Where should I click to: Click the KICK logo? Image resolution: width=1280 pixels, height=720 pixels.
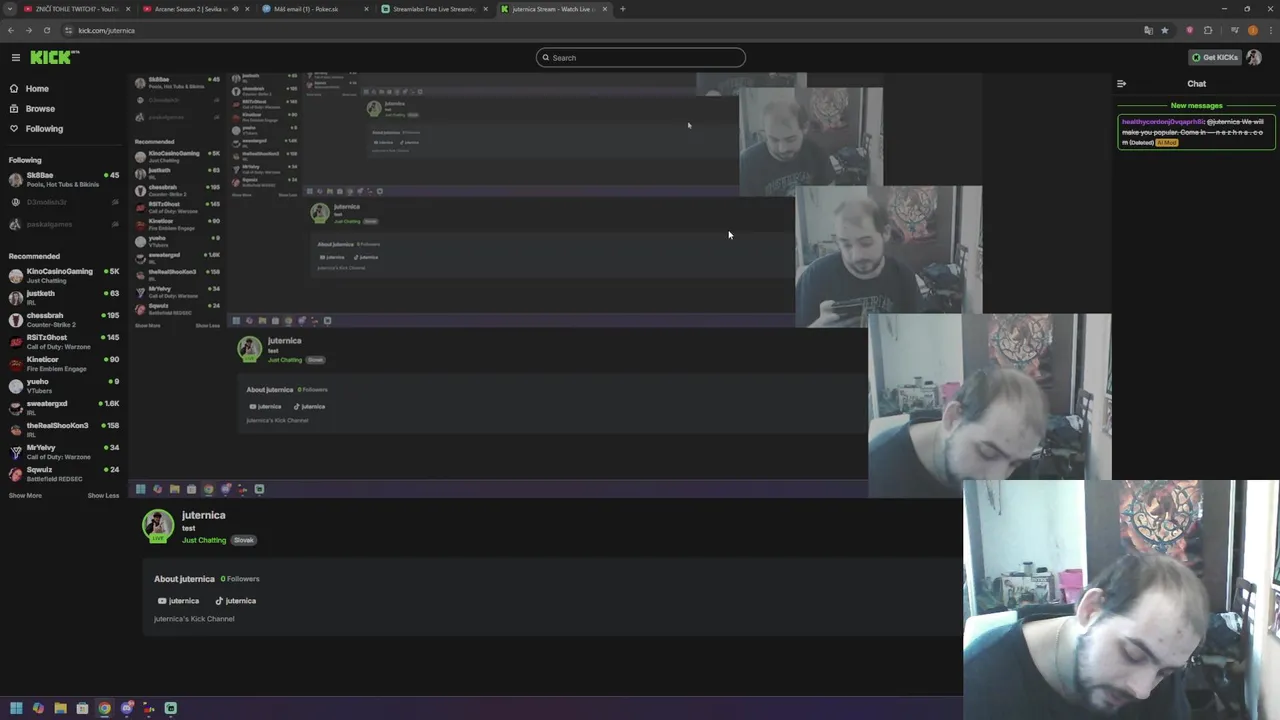tap(54, 58)
